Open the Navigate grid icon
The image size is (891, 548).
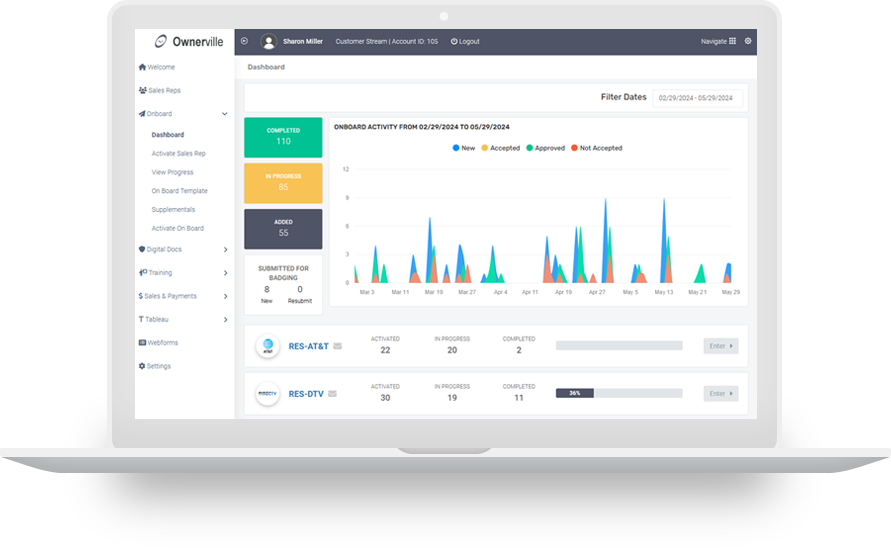pos(732,41)
